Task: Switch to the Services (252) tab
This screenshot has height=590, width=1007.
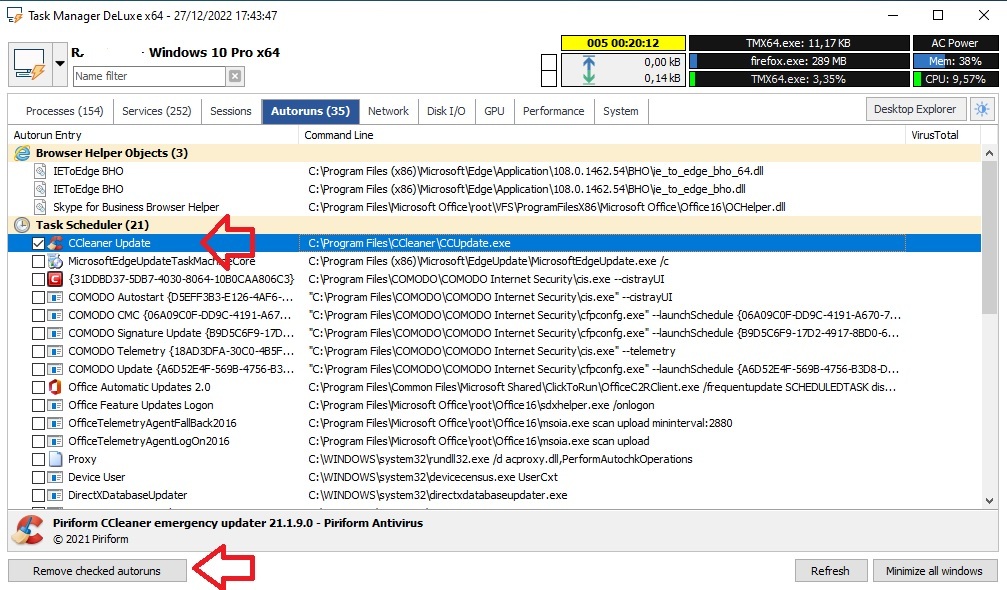Action: (157, 111)
